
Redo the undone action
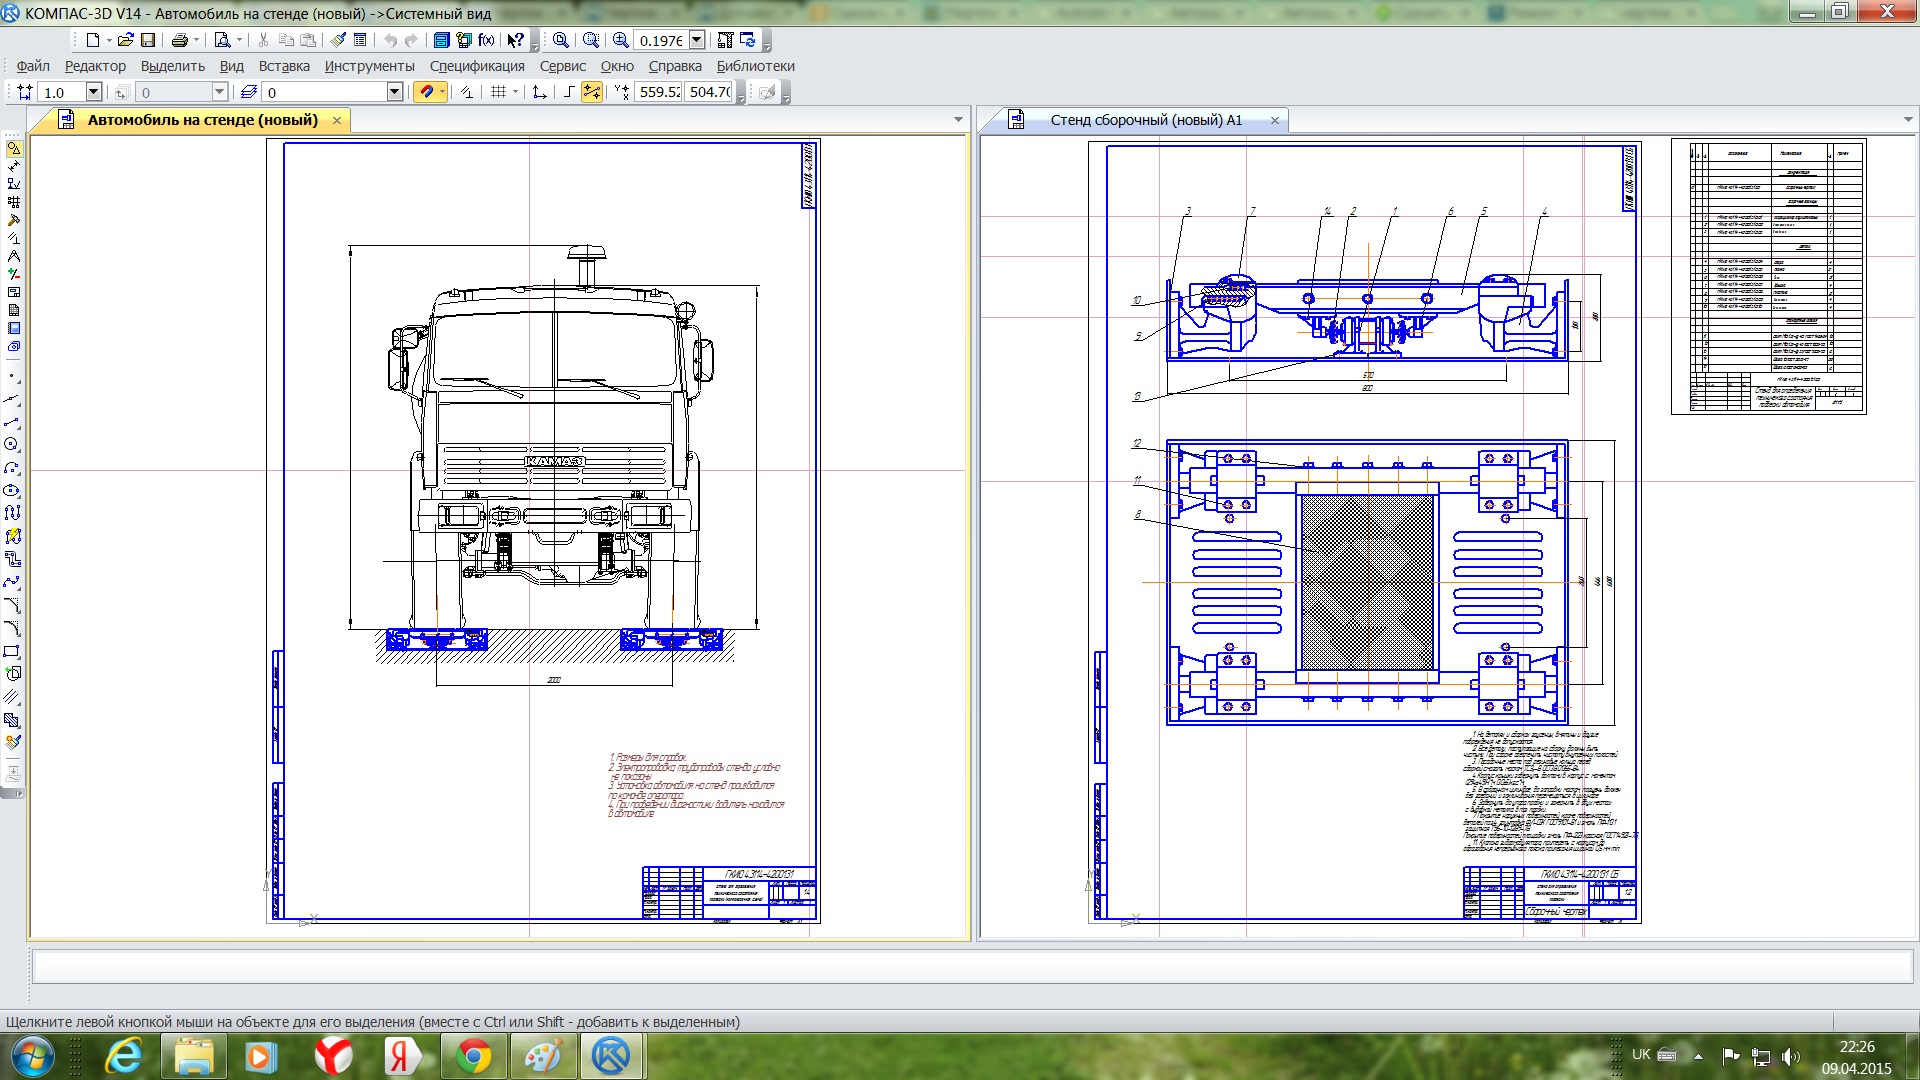[411, 40]
